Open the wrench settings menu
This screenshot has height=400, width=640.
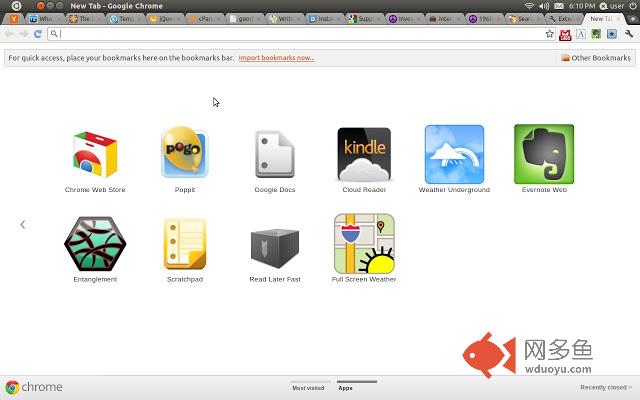click(629, 34)
